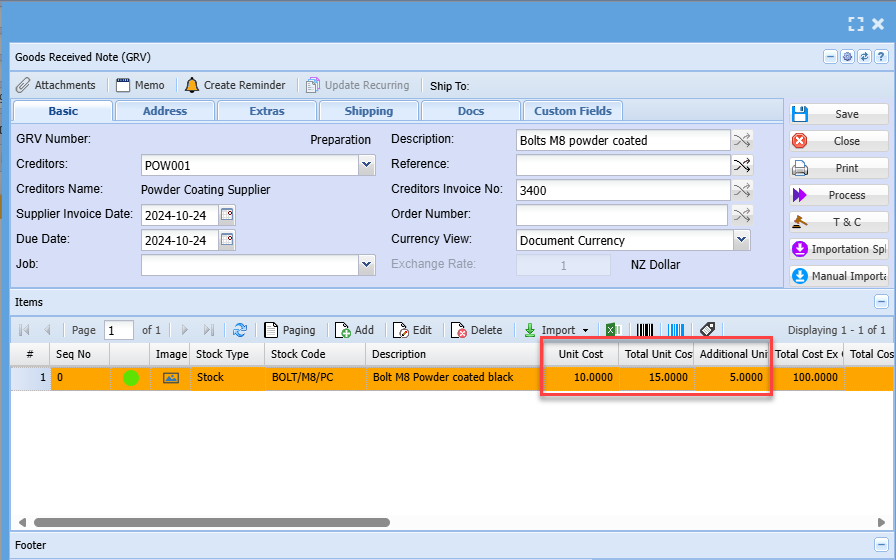896x560 pixels.
Task: Click the horizontal scrollbar in Items grid
Action: 400,521
